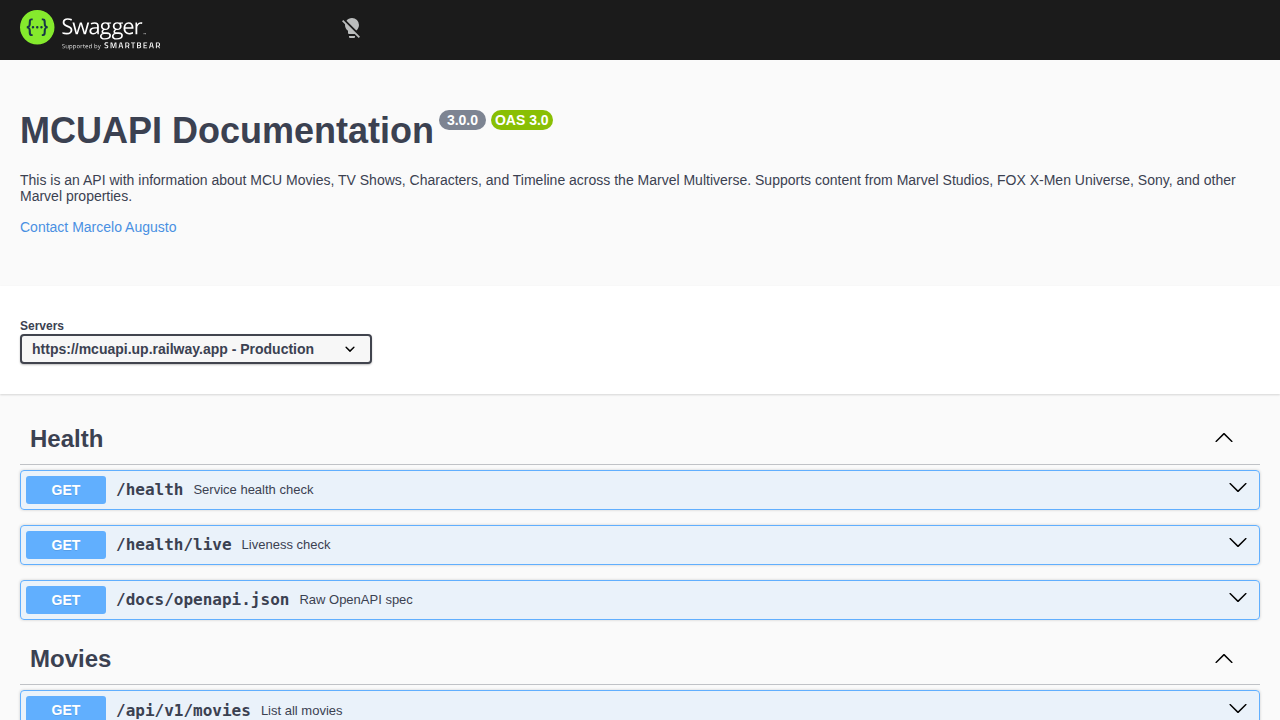Expand the /api/v1/movies endpoint chevron
This screenshot has height=720, width=1280.
[1238, 708]
